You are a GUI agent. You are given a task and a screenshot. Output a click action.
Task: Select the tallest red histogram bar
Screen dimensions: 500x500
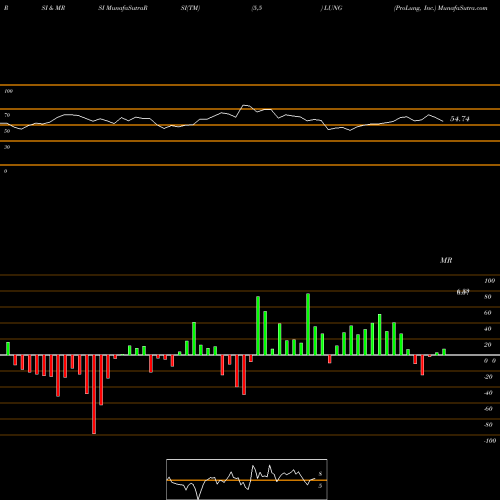click(94, 394)
